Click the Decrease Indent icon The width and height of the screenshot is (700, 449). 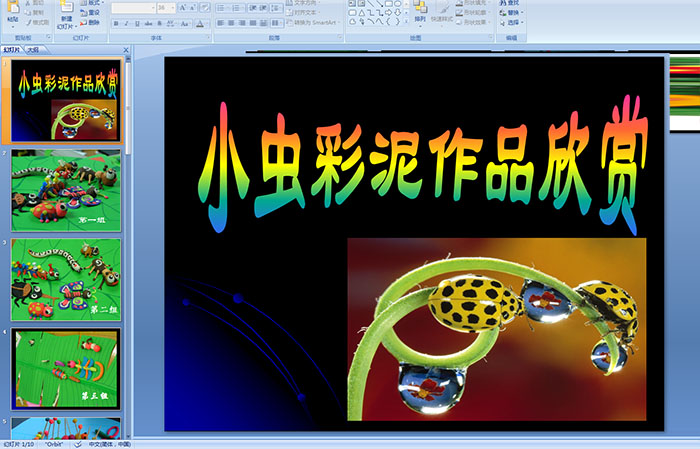252,8
